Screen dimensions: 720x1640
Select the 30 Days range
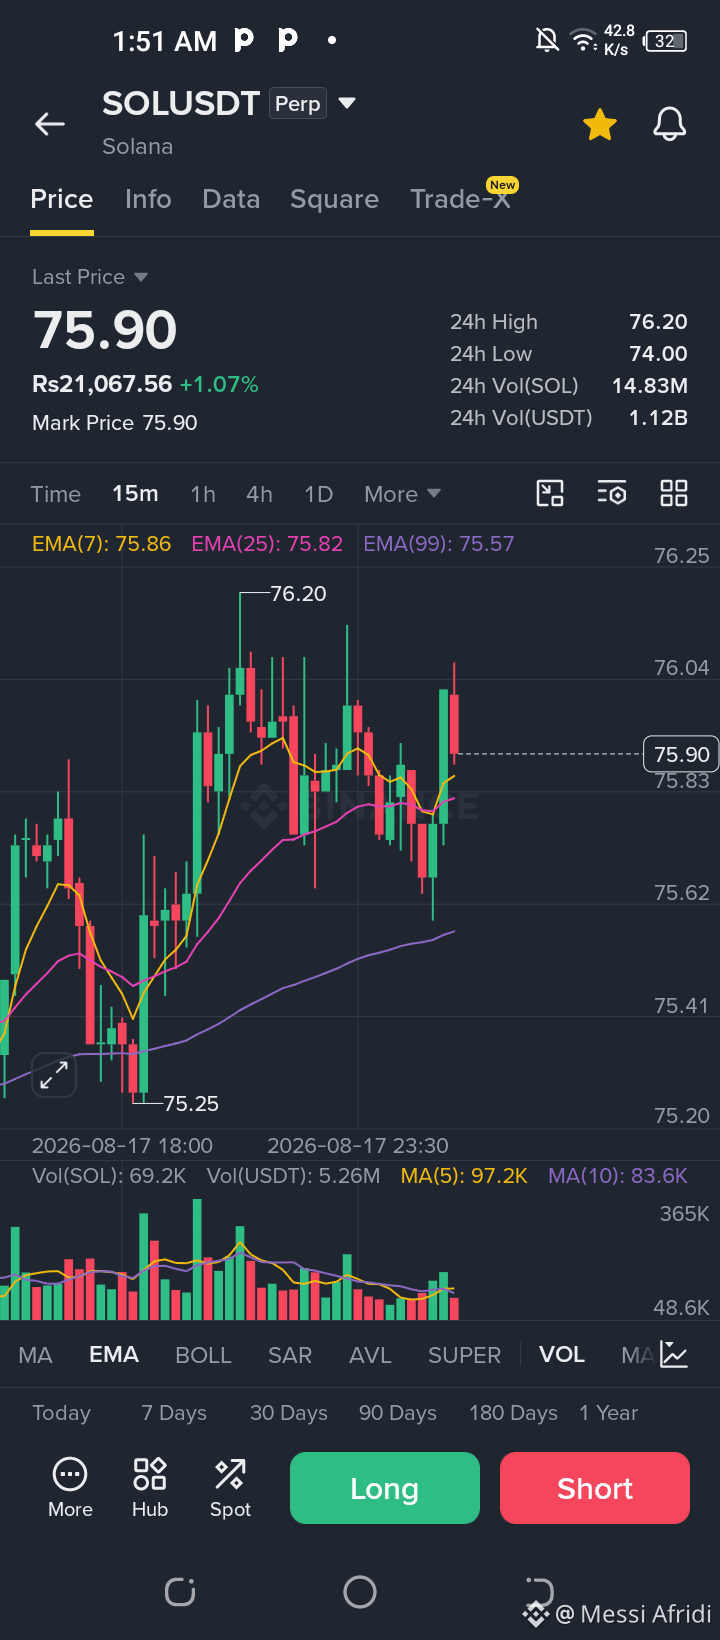(x=289, y=1413)
